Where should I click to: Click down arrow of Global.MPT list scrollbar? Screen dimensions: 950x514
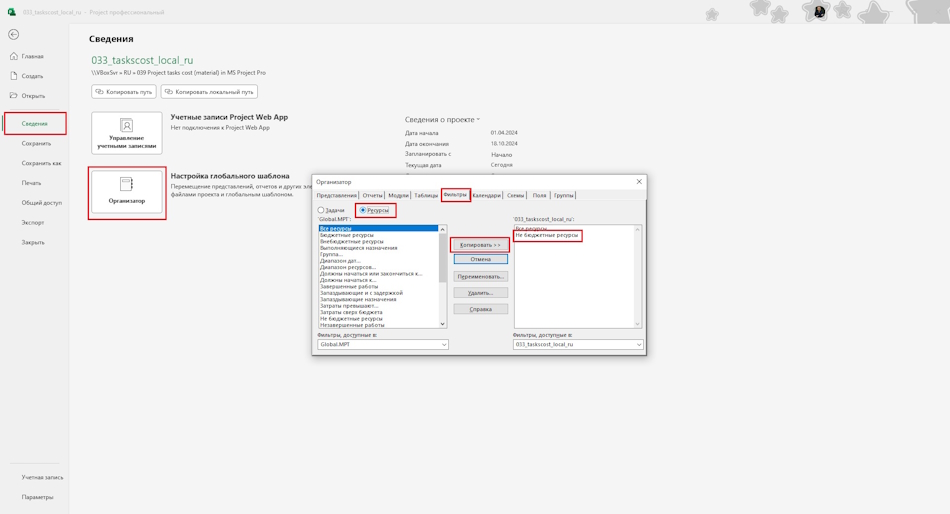442,324
